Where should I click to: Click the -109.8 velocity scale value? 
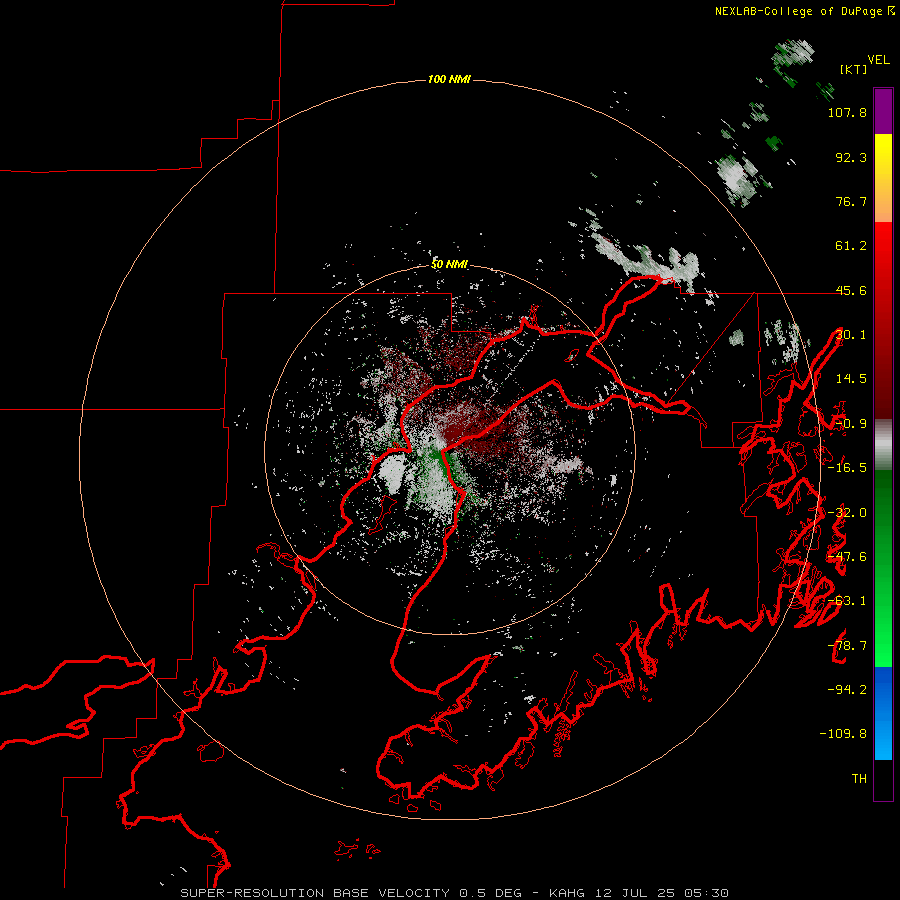(843, 734)
